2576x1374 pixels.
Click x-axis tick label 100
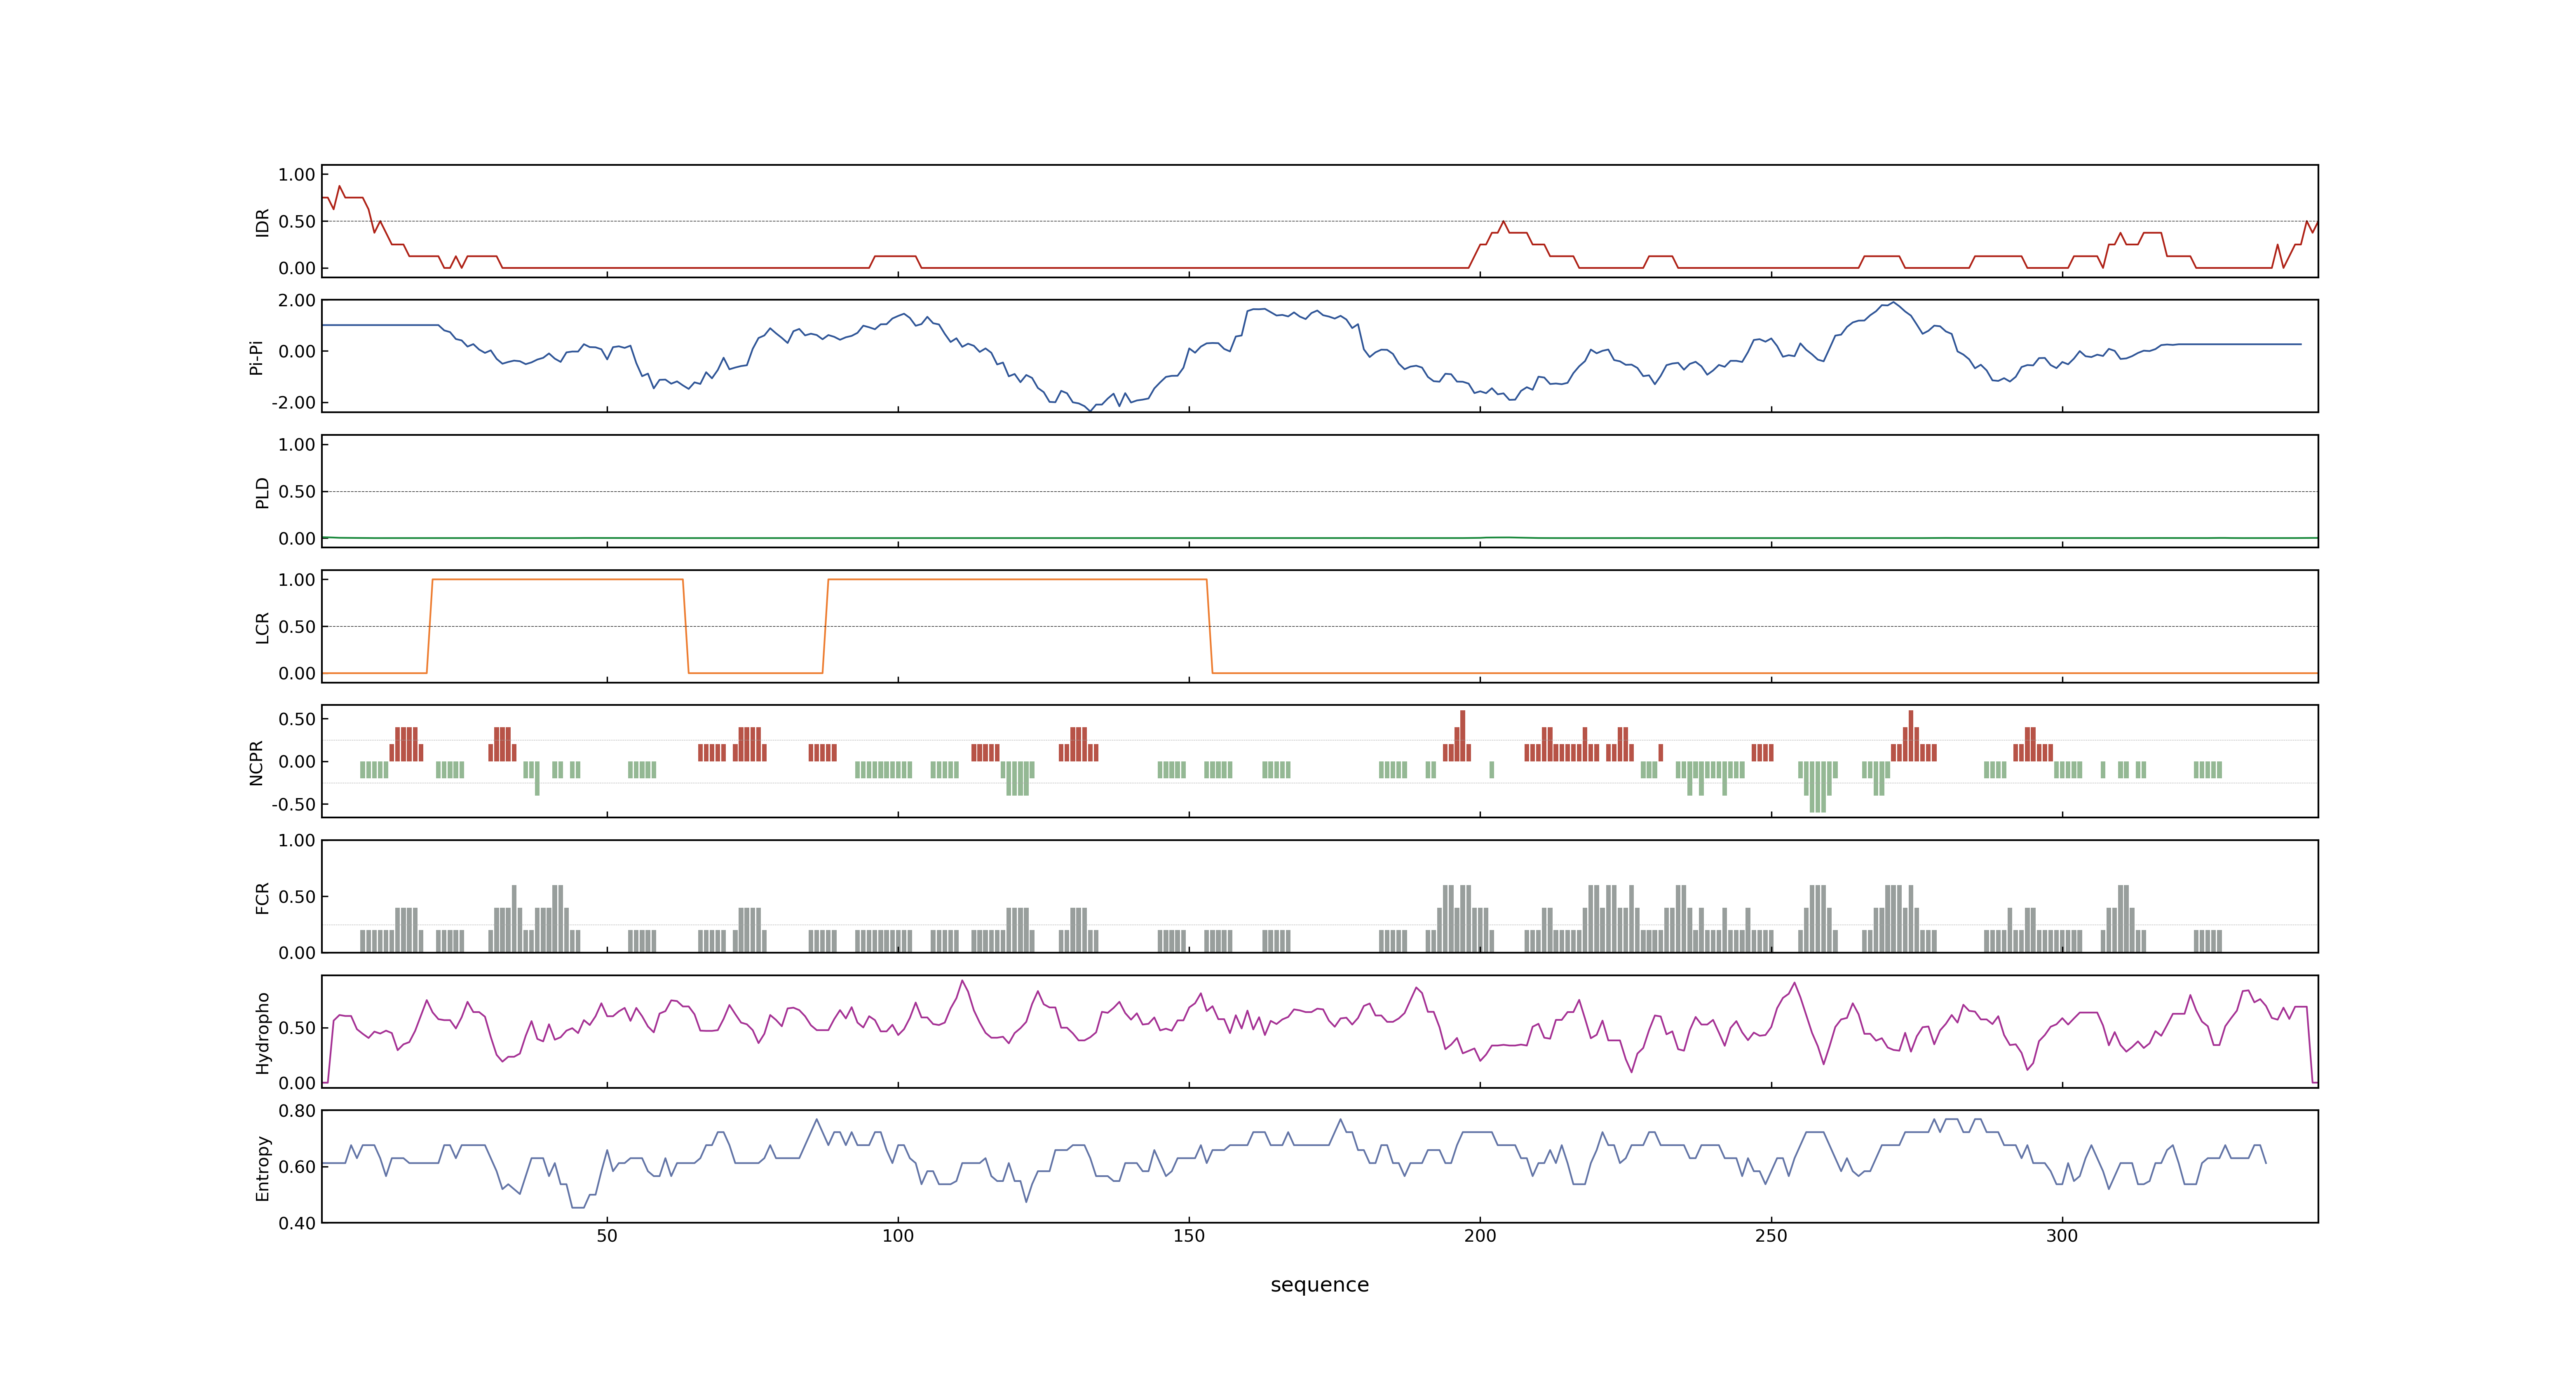898,1235
